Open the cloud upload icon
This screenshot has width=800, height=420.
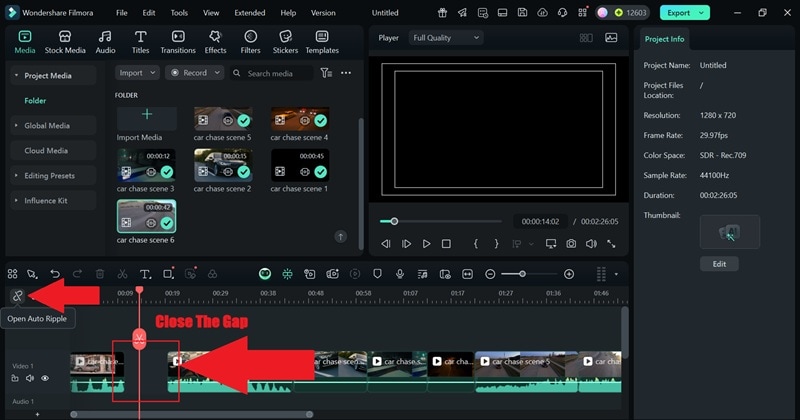coord(542,13)
